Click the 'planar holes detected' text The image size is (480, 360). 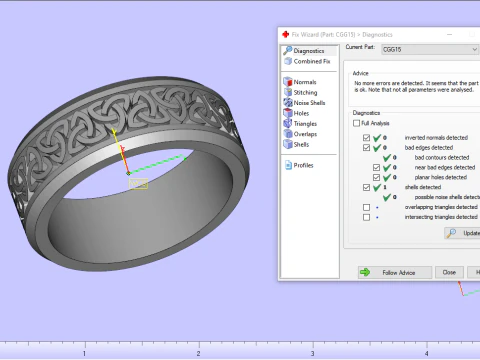441,177
